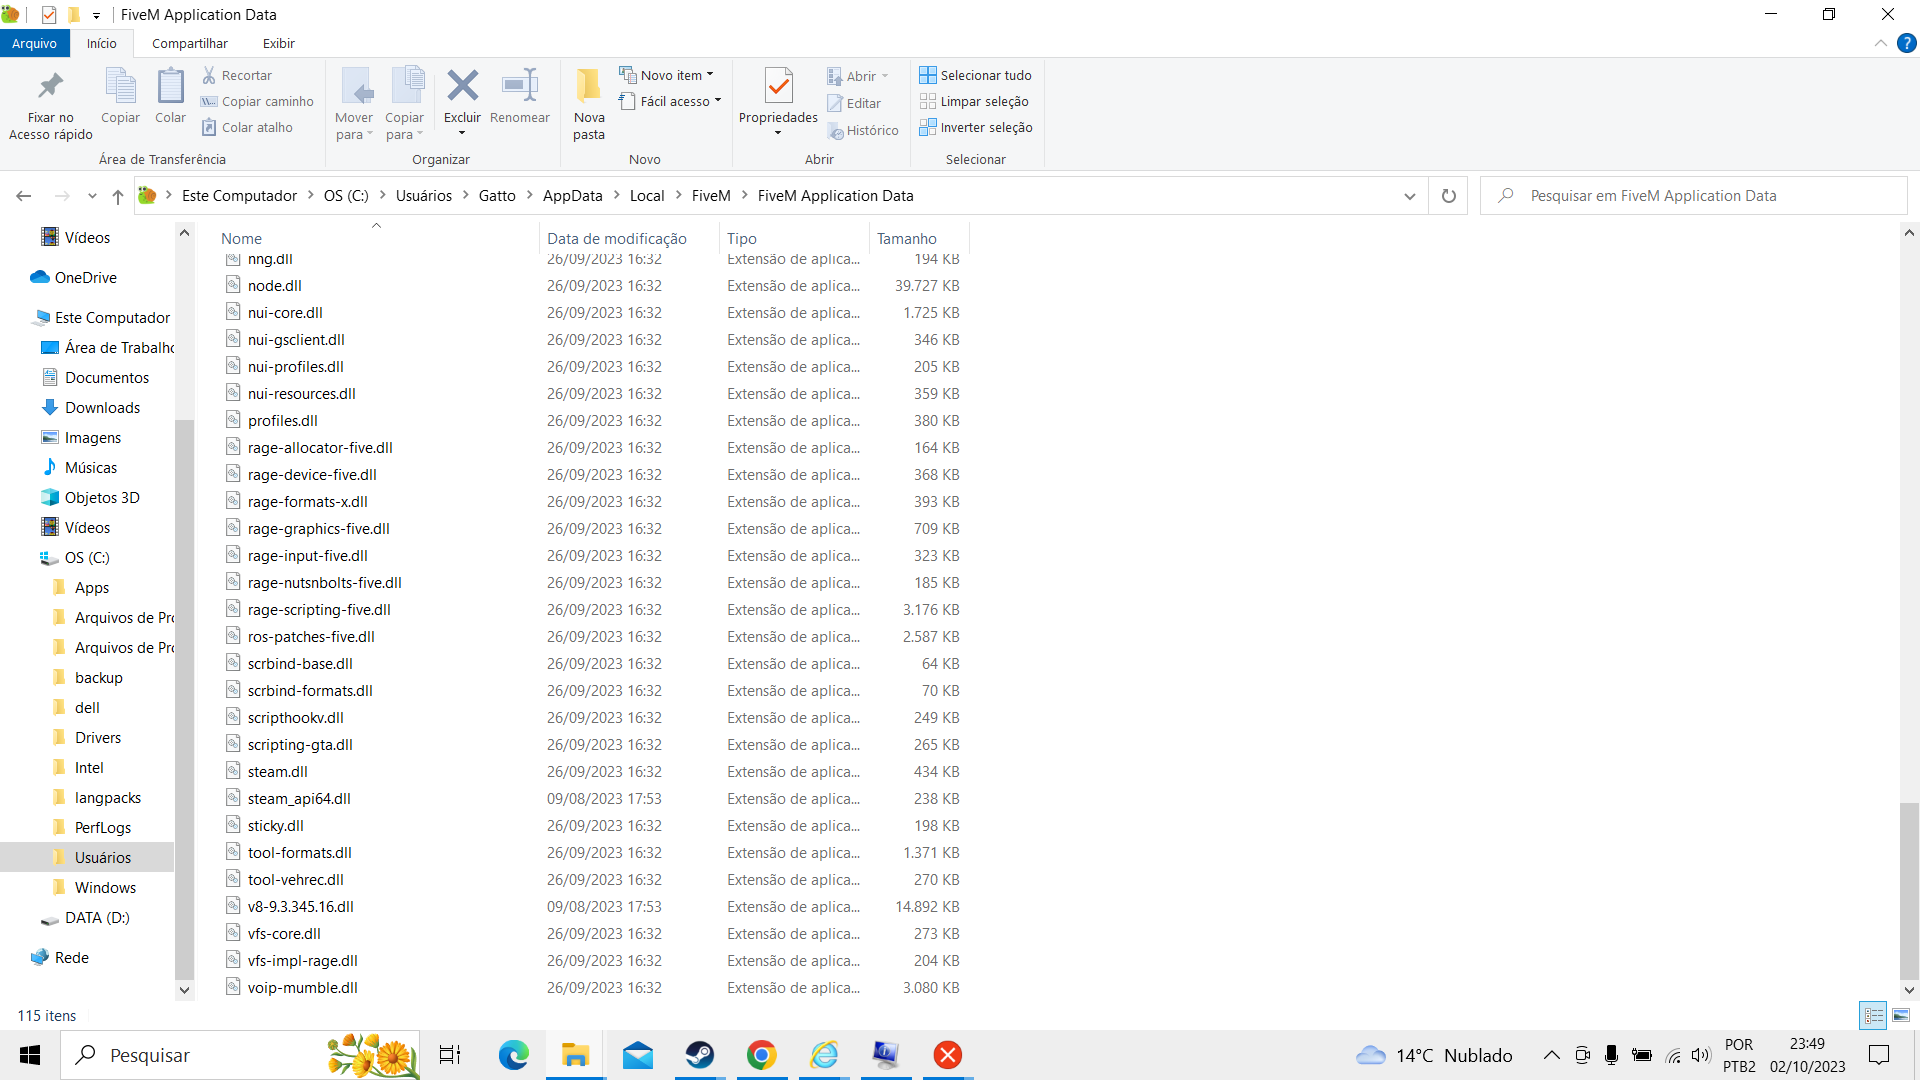Open Microsoft Edge from the taskbar

(513, 1055)
